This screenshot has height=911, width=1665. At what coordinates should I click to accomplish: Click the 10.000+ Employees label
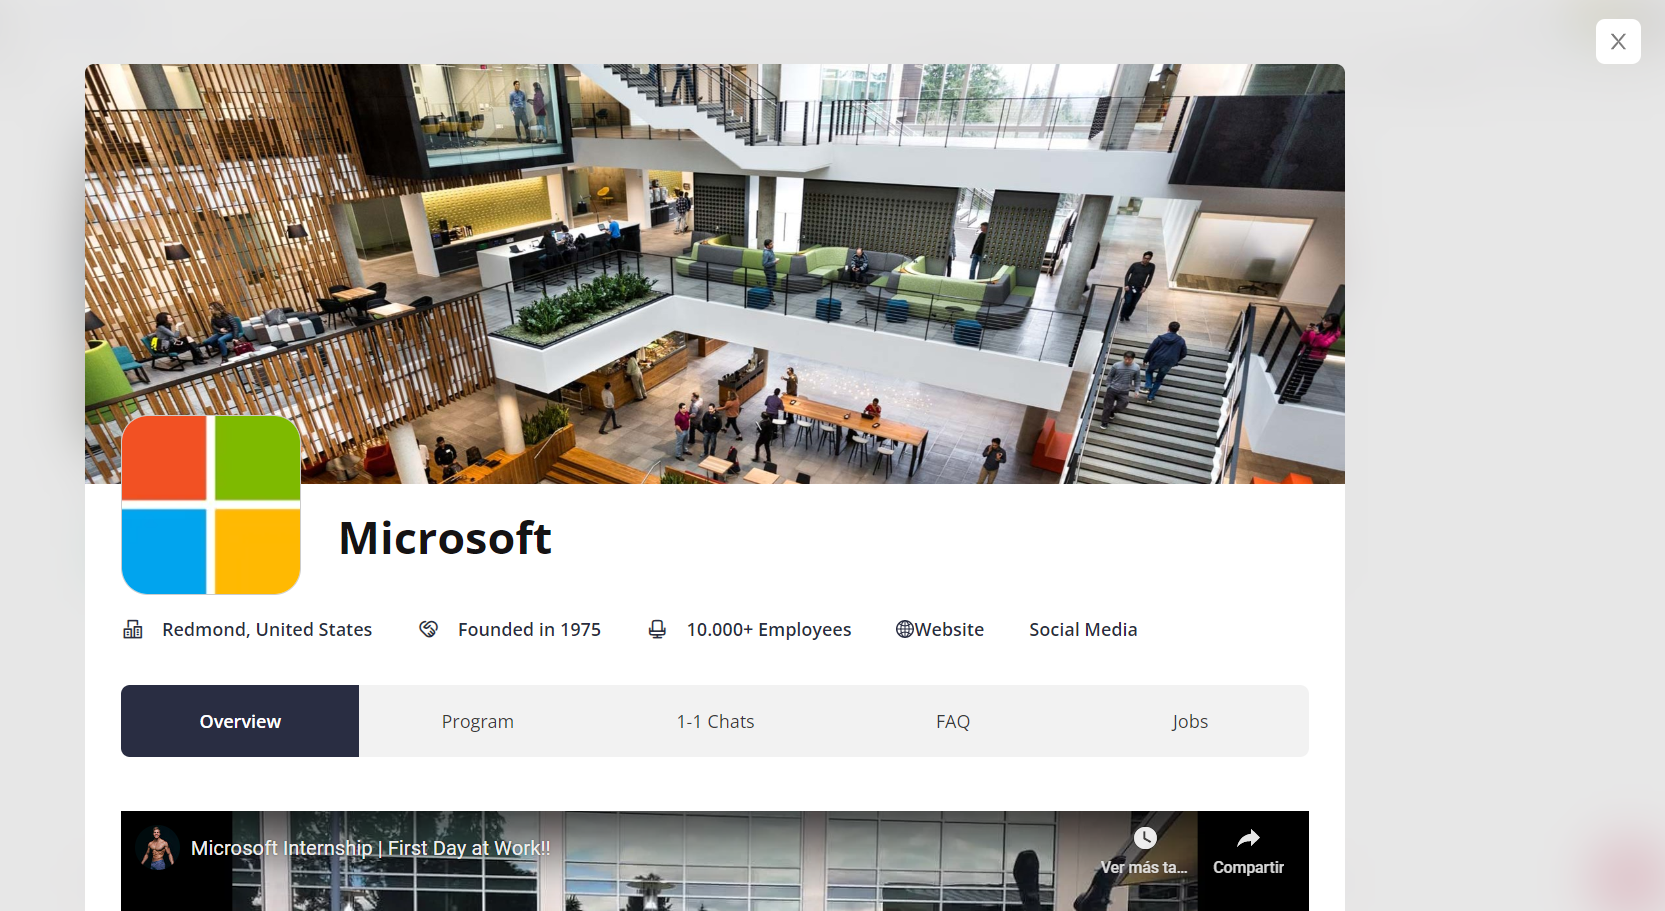click(x=768, y=629)
